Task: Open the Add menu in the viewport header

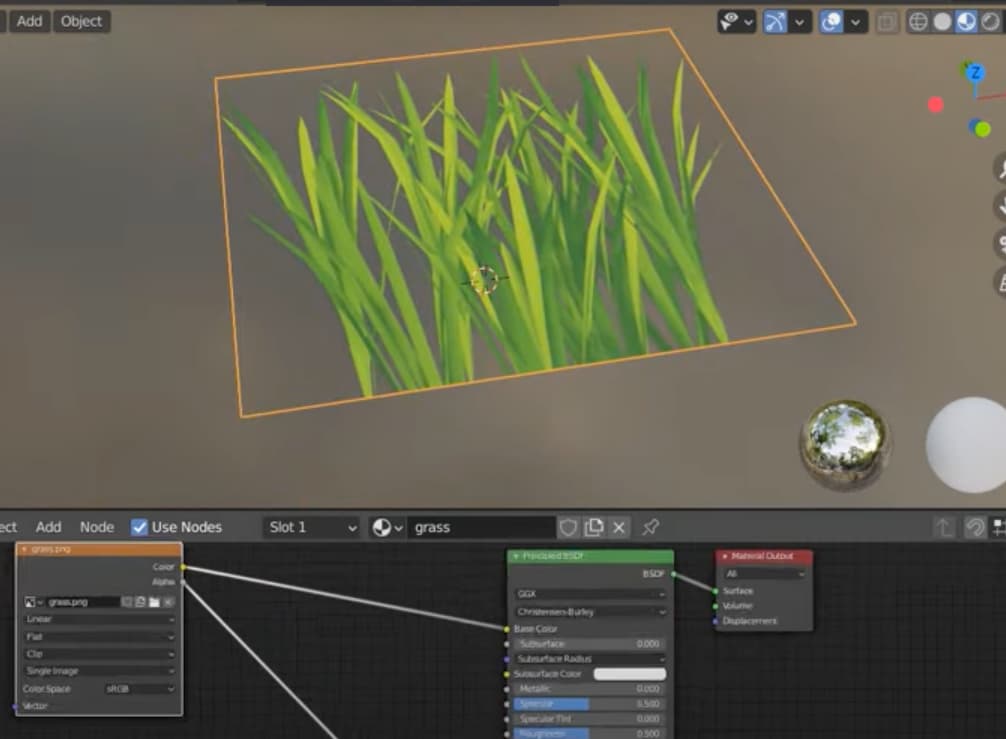Action: click(x=28, y=21)
